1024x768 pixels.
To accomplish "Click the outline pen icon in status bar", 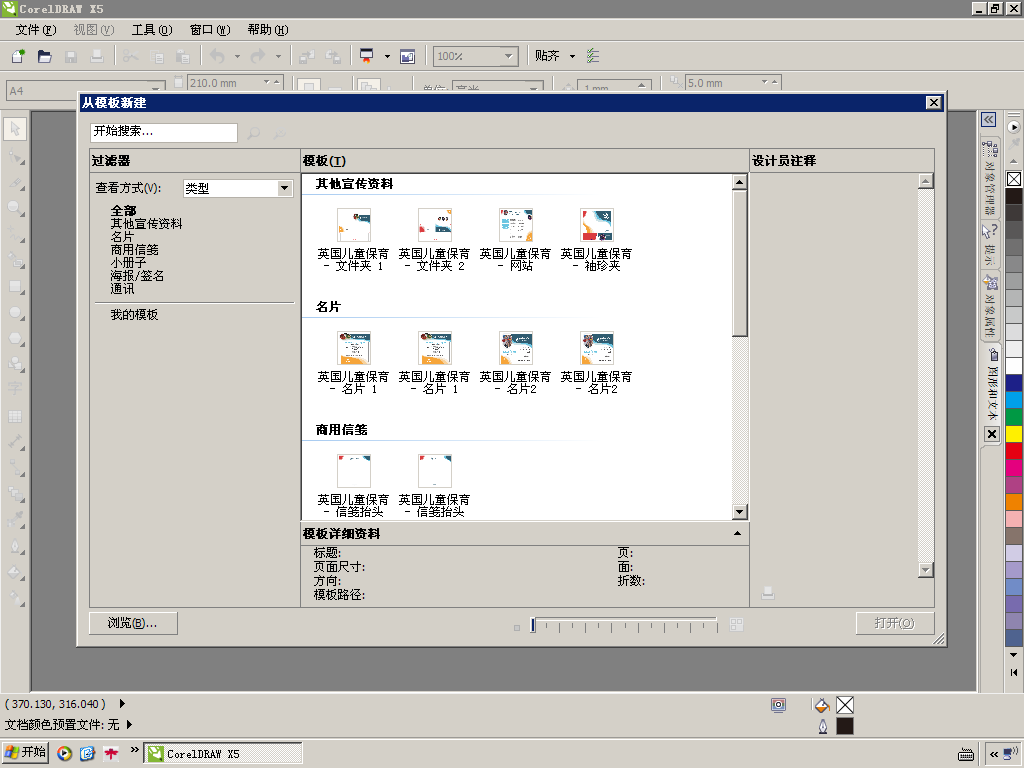I will [x=823, y=726].
